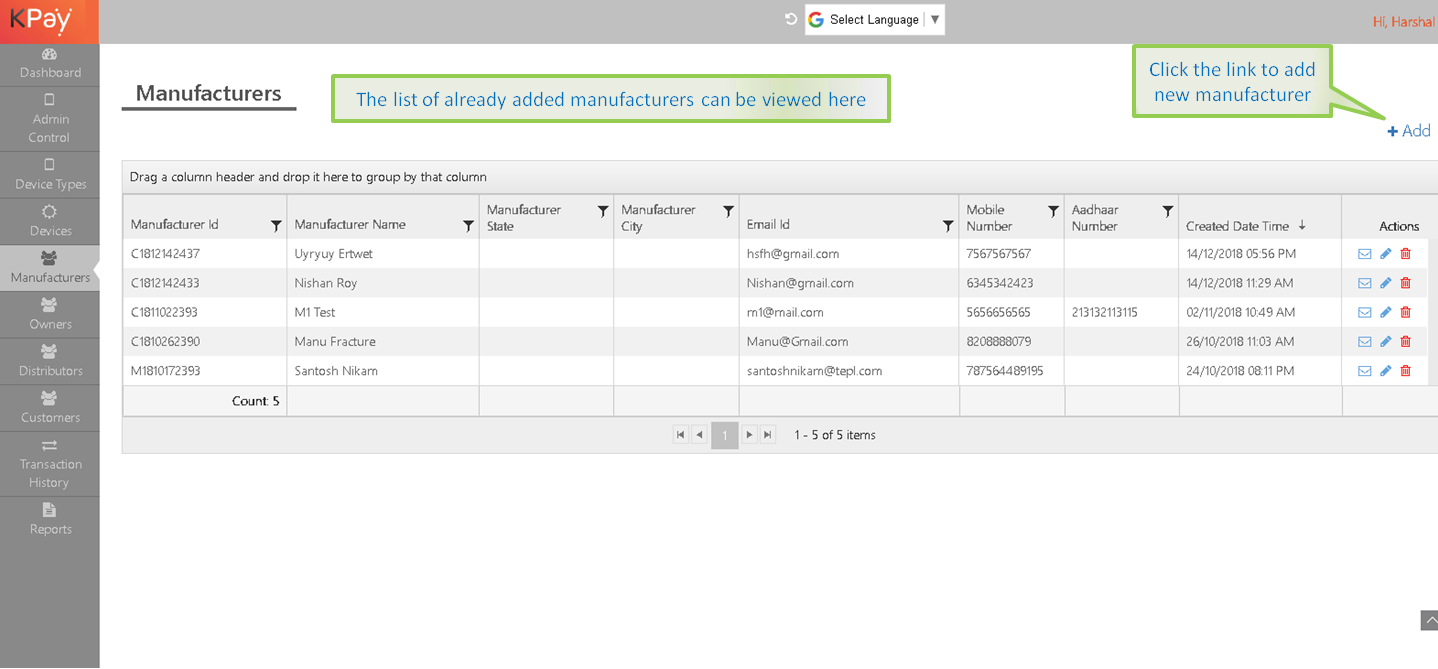The width and height of the screenshot is (1438, 669).
Task: Click the scroll-to-top arrow button
Action: pos(1428,621)
